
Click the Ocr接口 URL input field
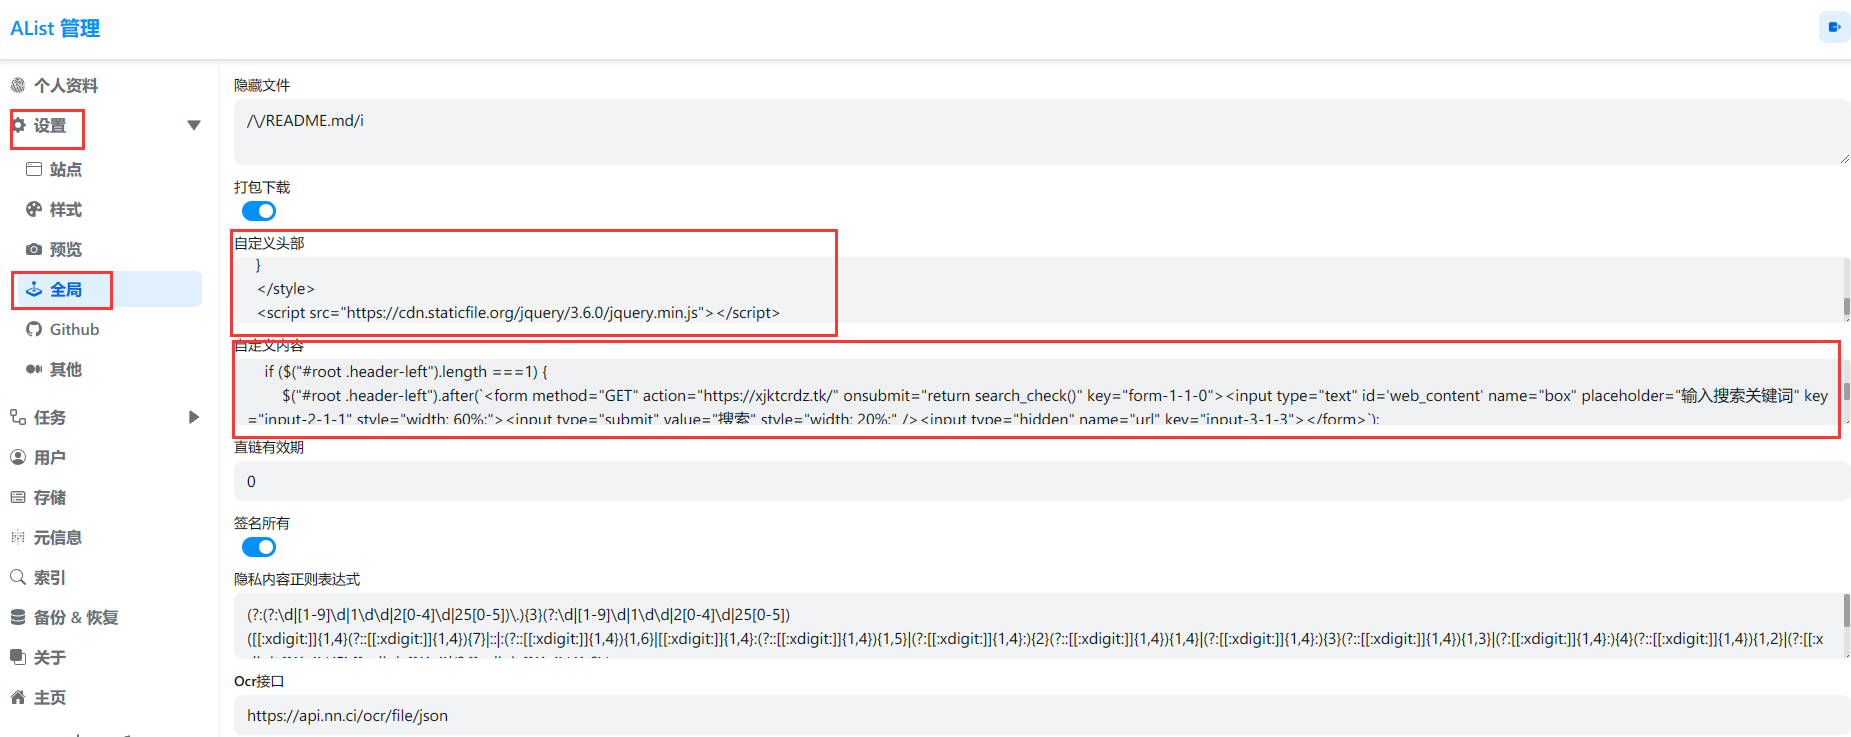click(x=1042, y=715)
